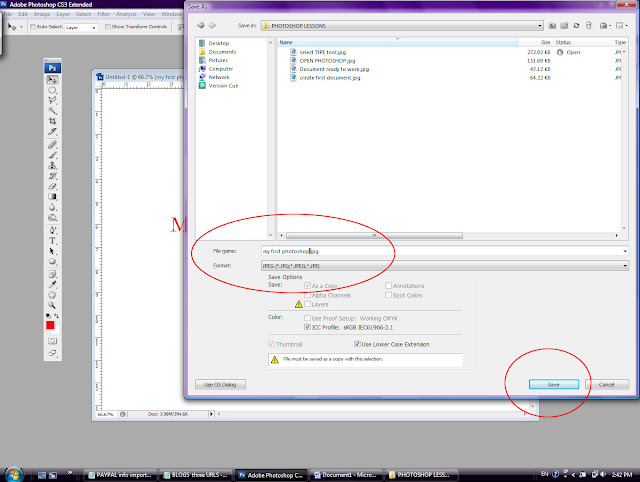This screenshot has width=640, height=482.
Task: Select the Eyedropper tool
Action: pos(52,284)
